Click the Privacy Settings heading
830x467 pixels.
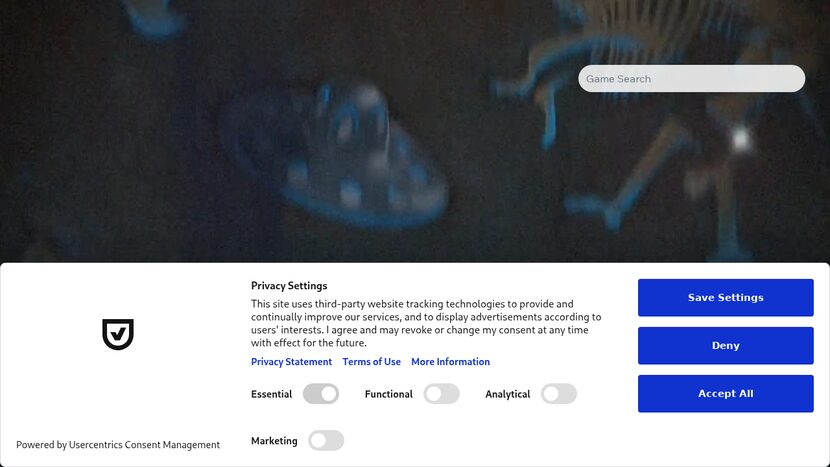[x=289, y=286]
